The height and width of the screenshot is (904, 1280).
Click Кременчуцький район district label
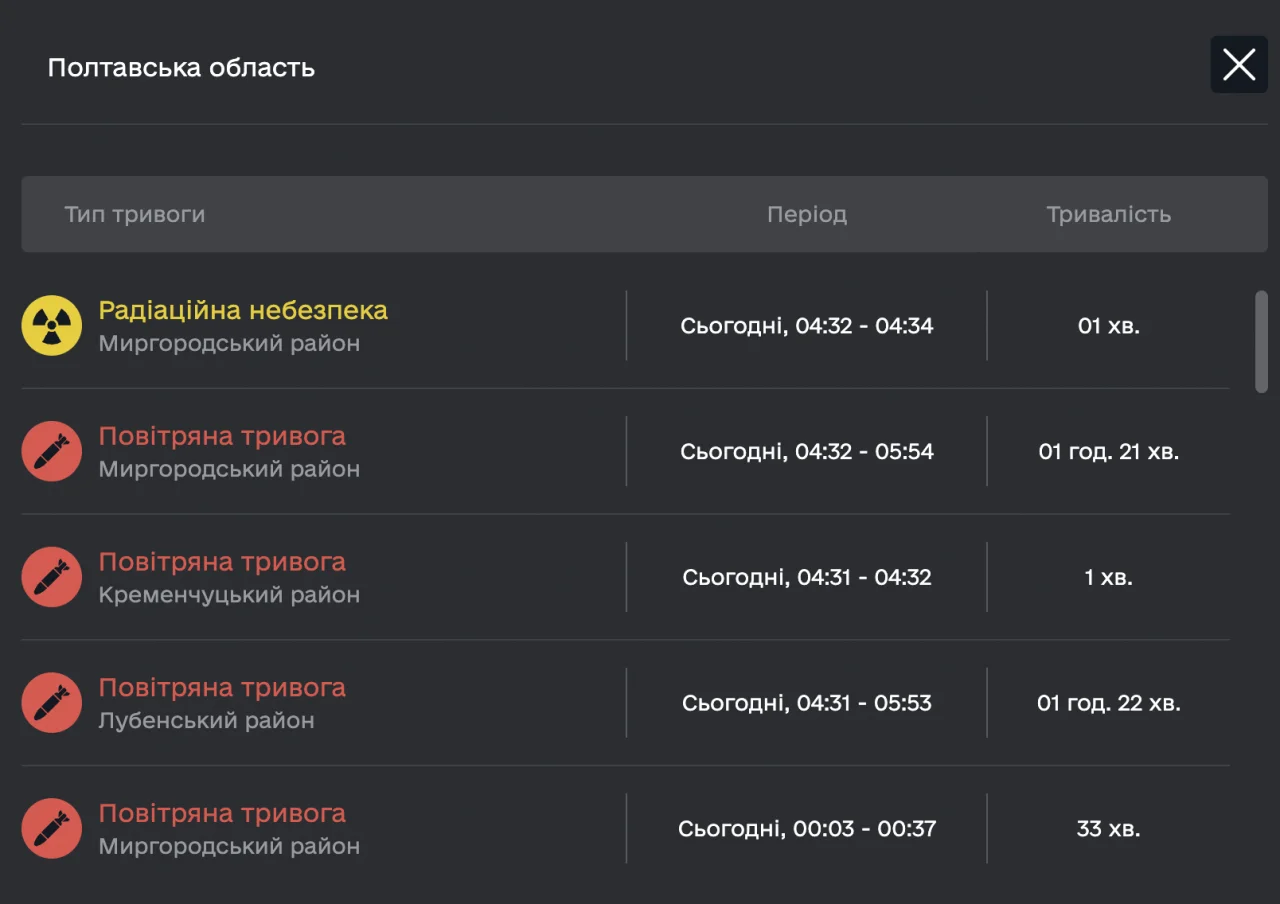click(x=229, y=595)
